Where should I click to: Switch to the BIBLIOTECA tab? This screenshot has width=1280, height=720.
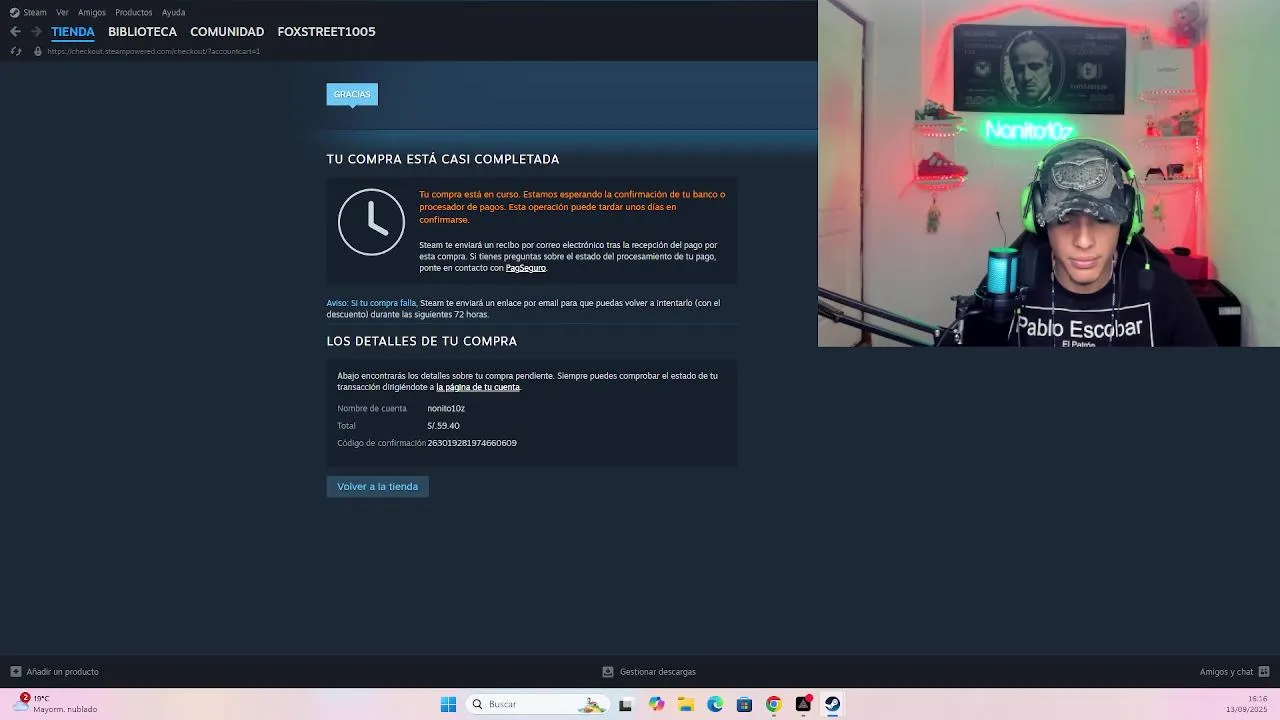click(x=142, y=32)
